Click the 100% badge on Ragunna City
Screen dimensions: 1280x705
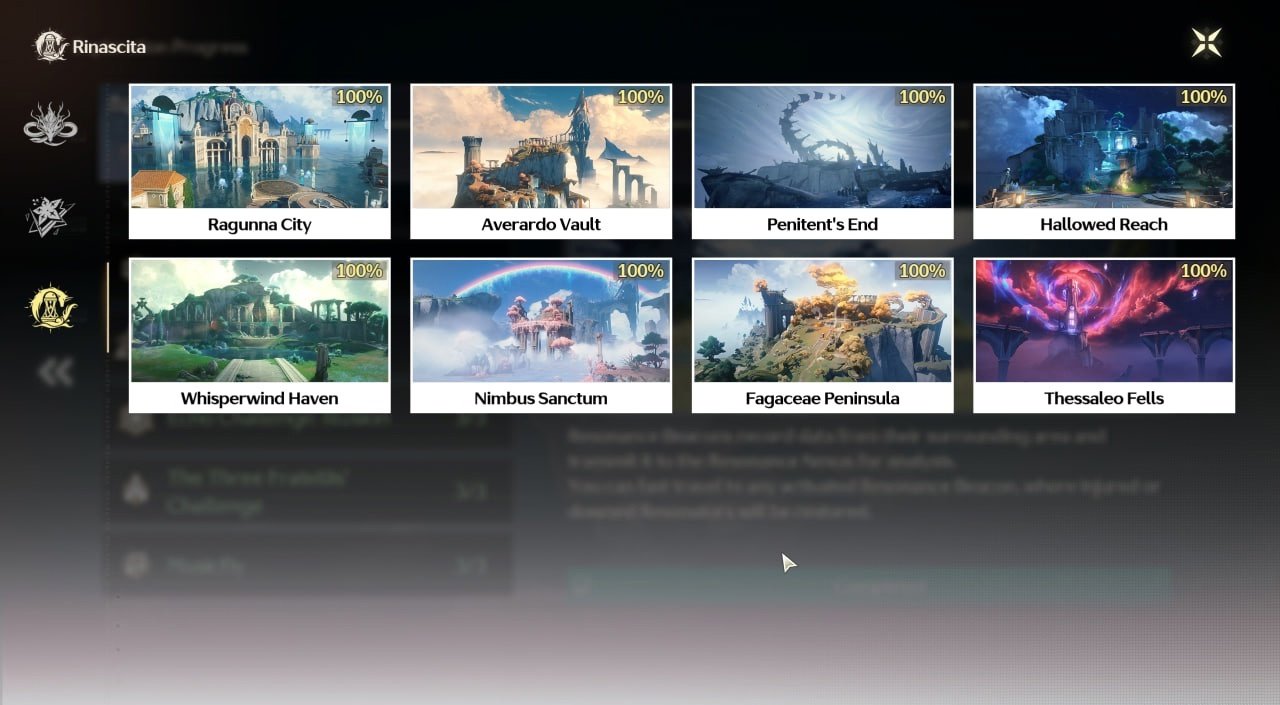coord(359,97)
